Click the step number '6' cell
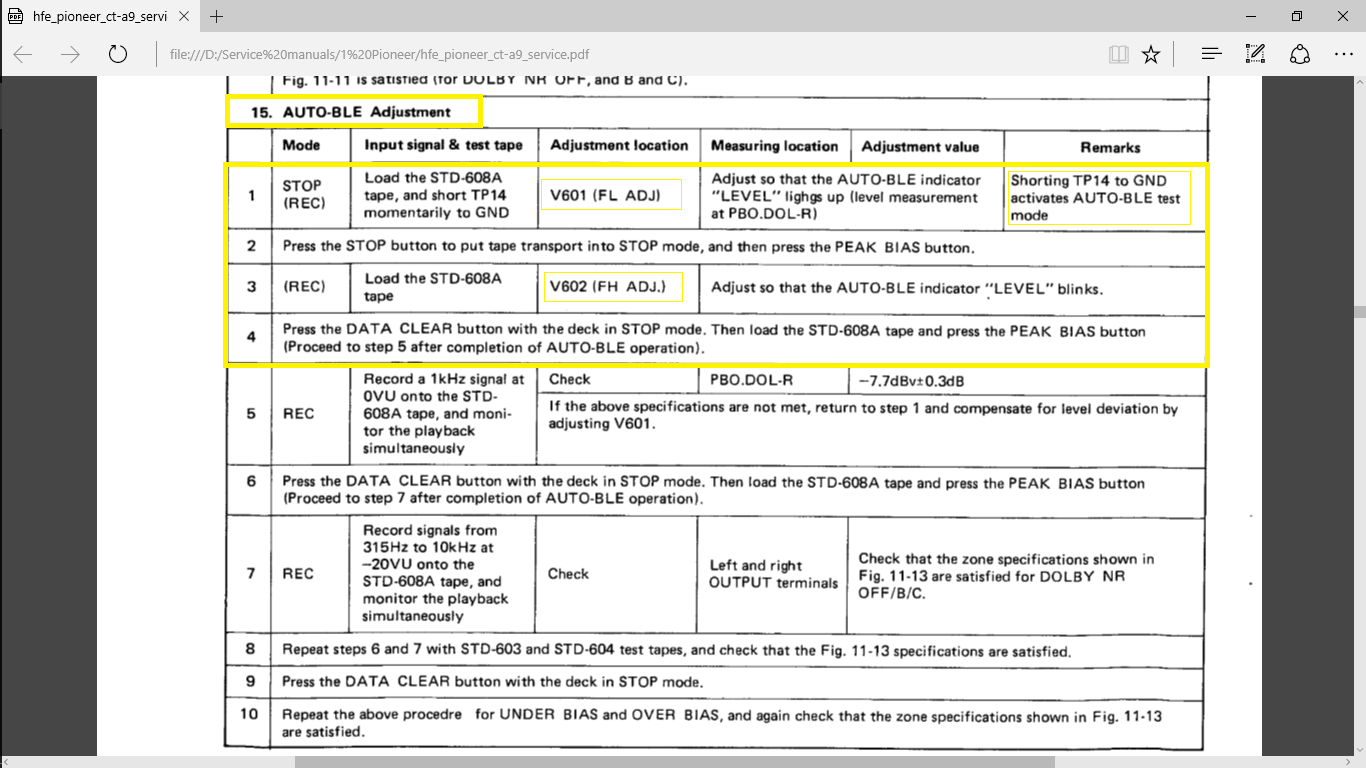The image size is (1366, 768). coord(251,481)
